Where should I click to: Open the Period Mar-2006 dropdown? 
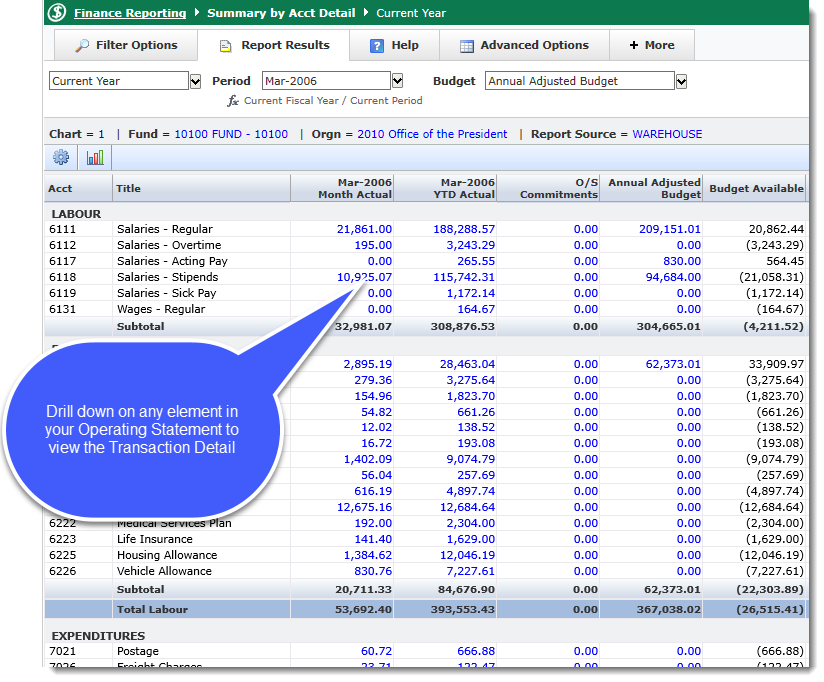pos(397,81)
